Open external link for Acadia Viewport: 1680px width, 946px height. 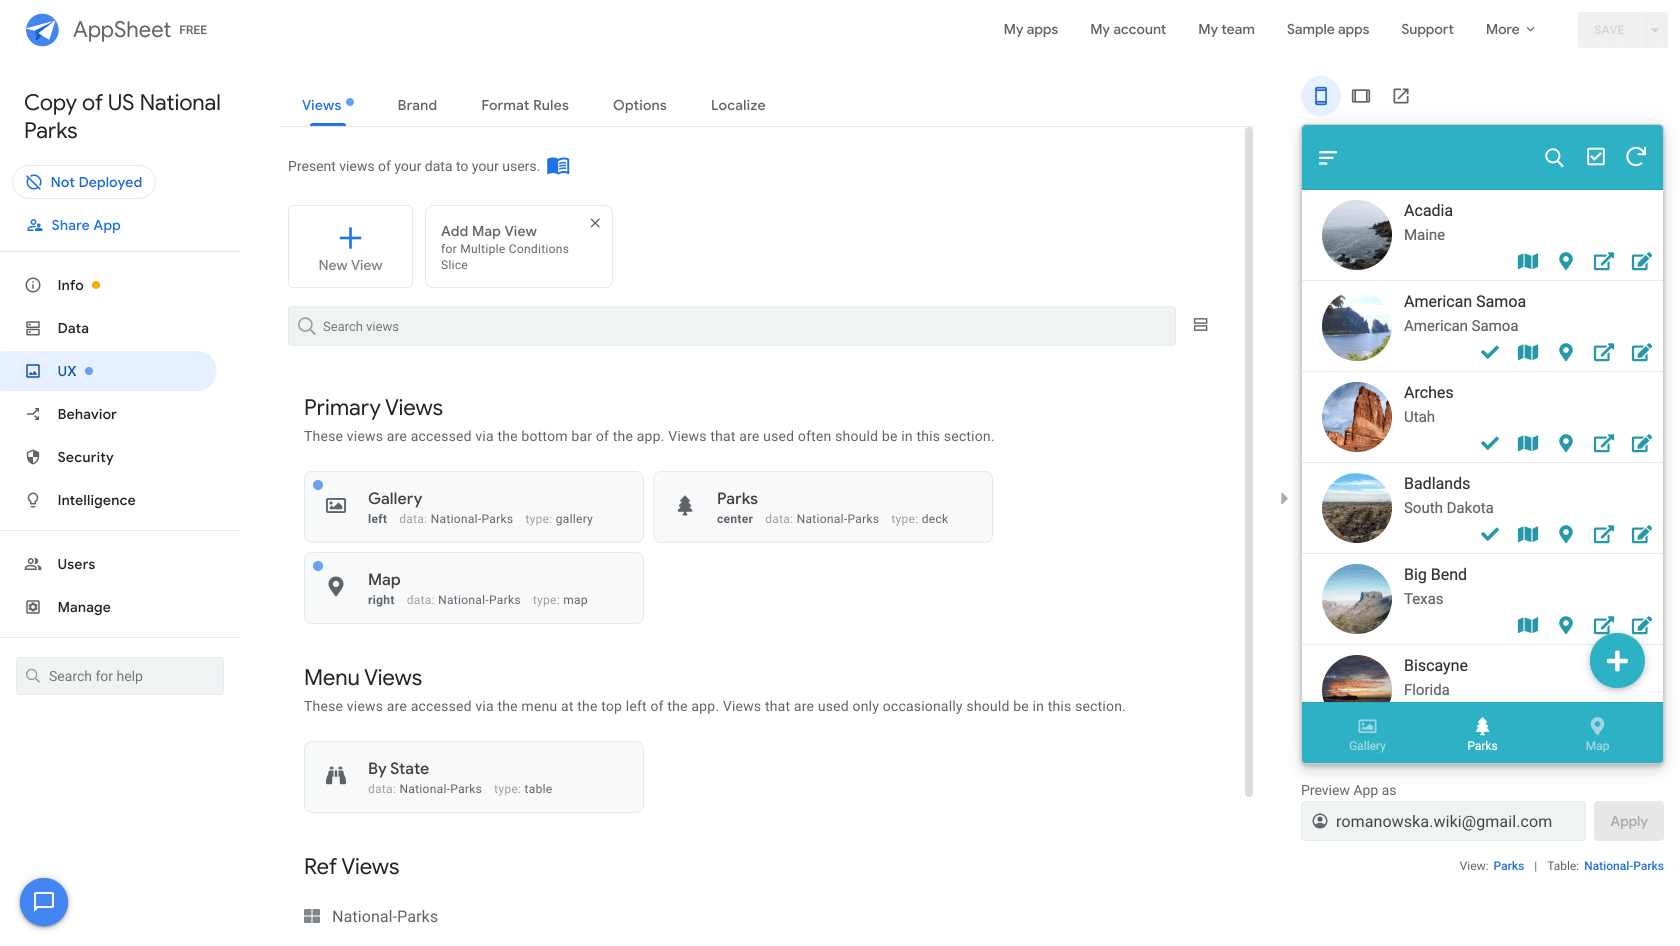point(1604,261)
